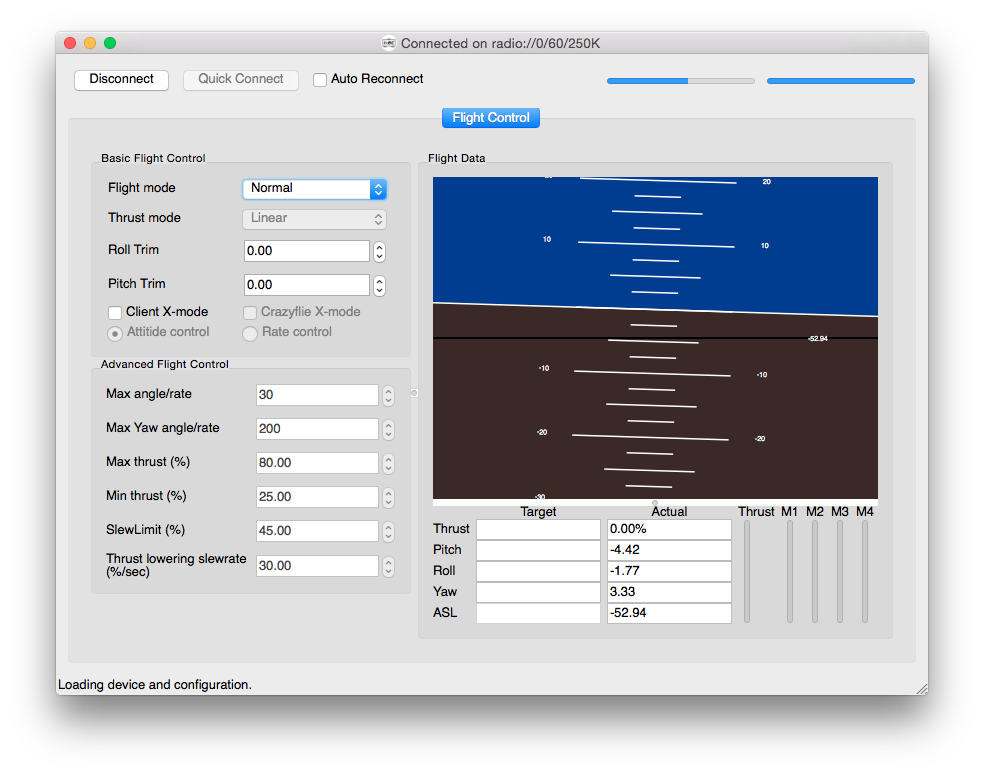This screenshot has width=984, height=775.
Task: Click the Target Yaw field
Action: tap(538, 592)
